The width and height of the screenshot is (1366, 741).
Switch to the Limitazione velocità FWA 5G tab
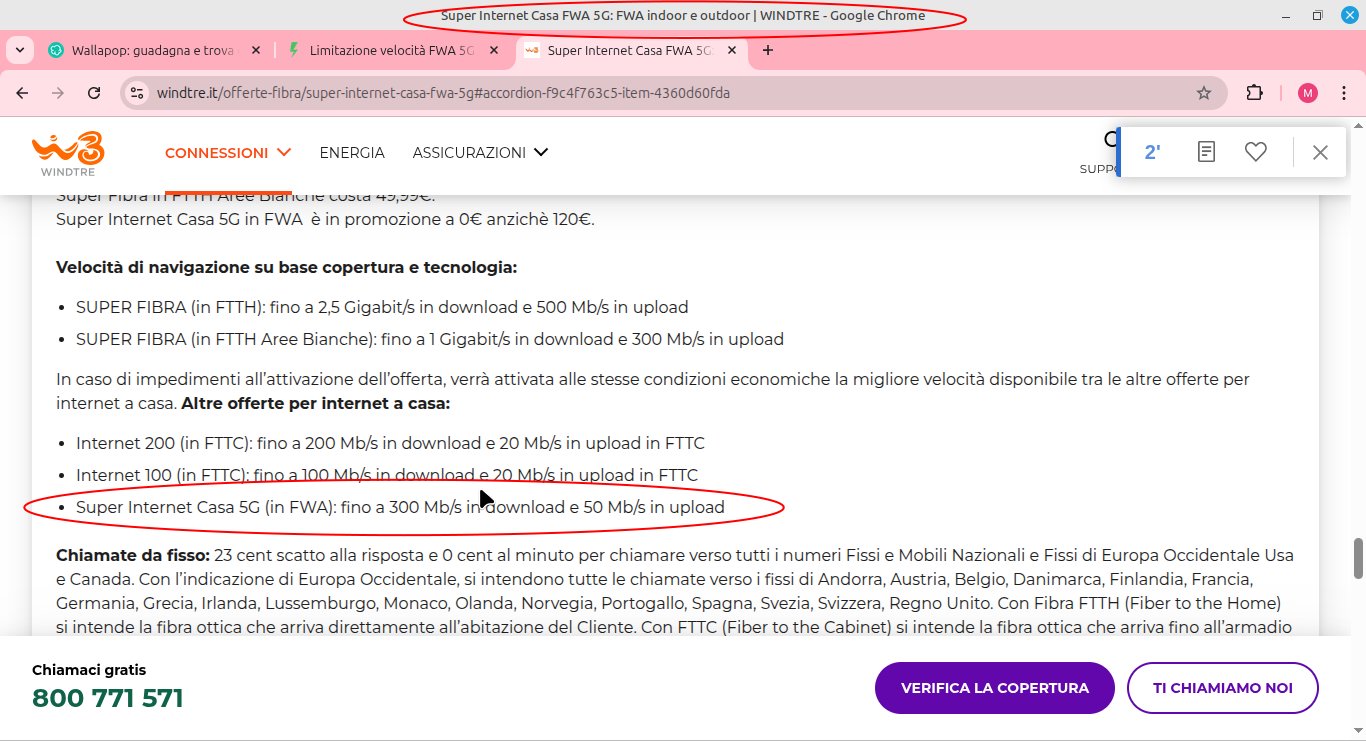click(393, 50)
